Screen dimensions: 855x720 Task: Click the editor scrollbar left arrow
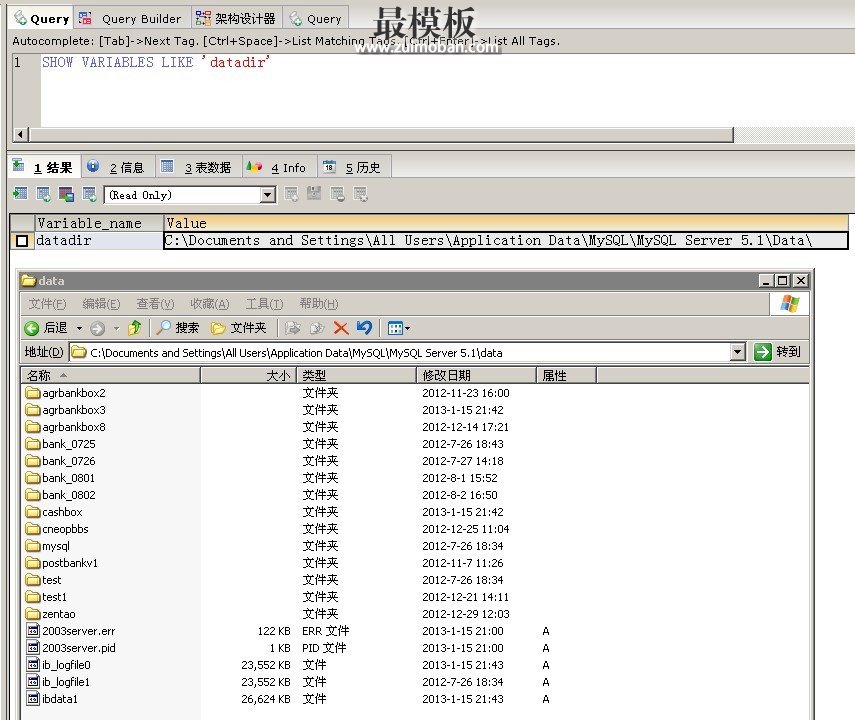(21, 134)
